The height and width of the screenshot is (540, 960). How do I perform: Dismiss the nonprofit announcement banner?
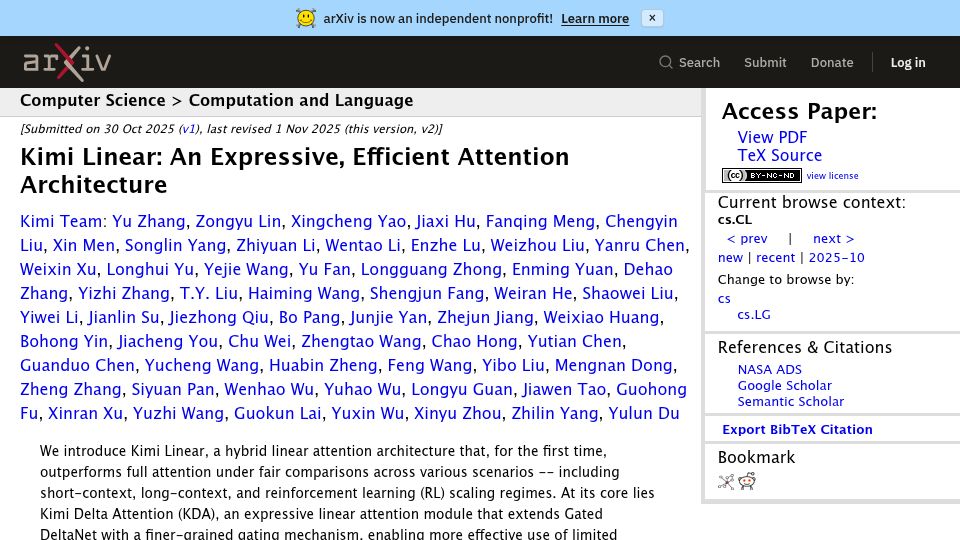(652, 18)
